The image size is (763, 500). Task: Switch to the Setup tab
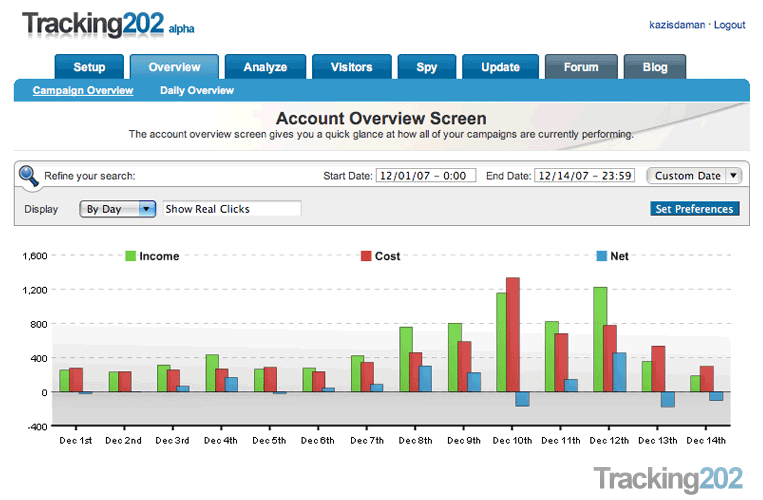pyautogui.click(x=89, y=68)
